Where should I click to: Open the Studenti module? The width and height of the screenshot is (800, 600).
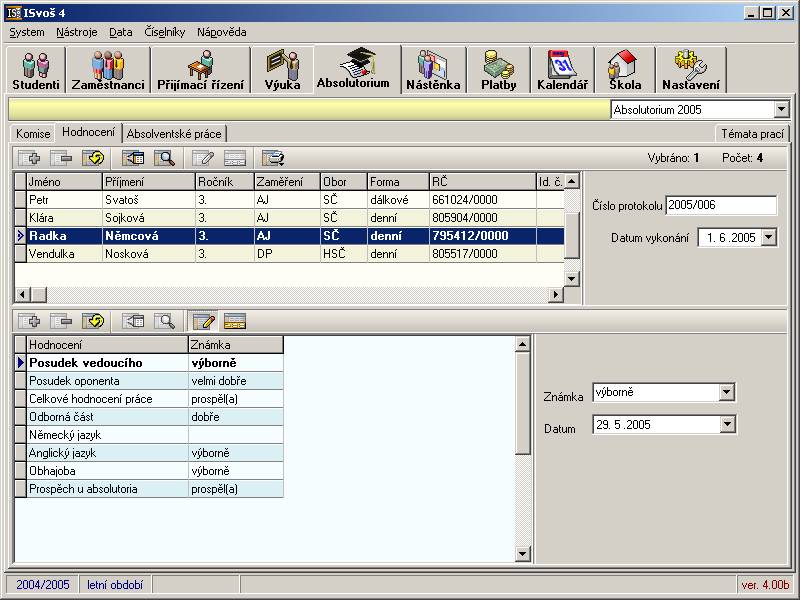click(36, 70)
